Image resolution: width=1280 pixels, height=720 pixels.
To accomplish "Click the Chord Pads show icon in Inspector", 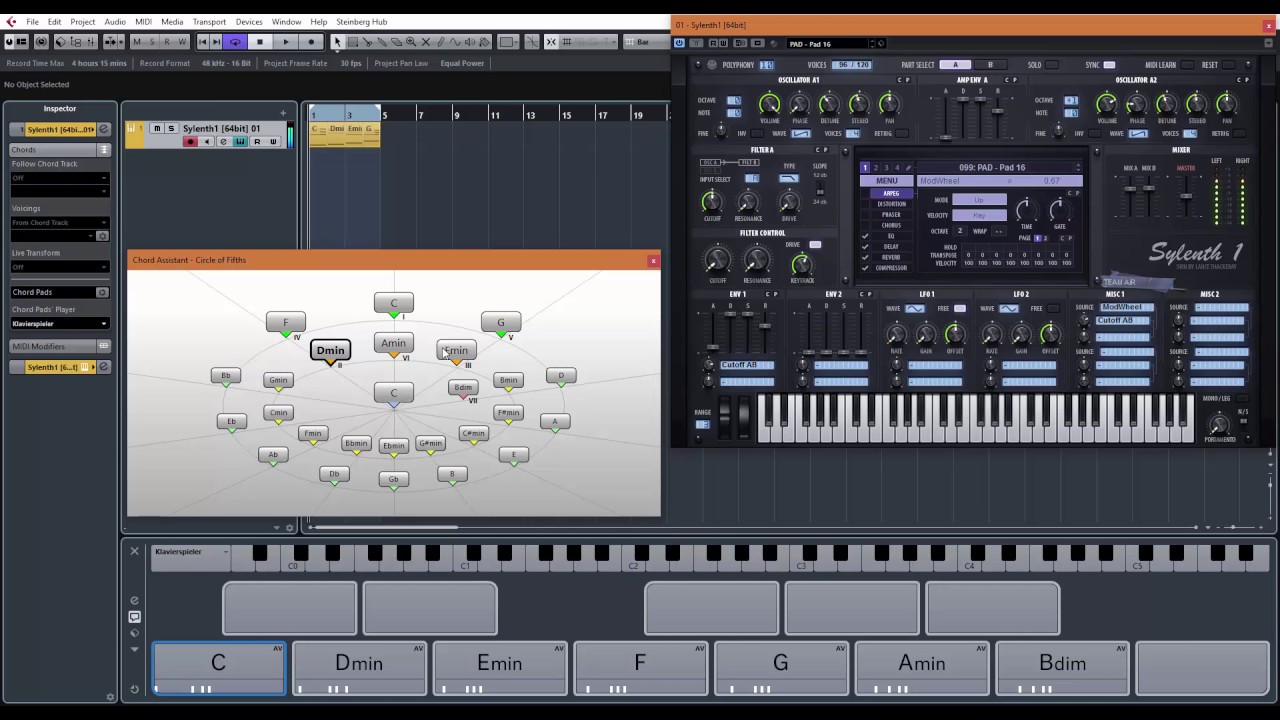I will coord(102,292).
